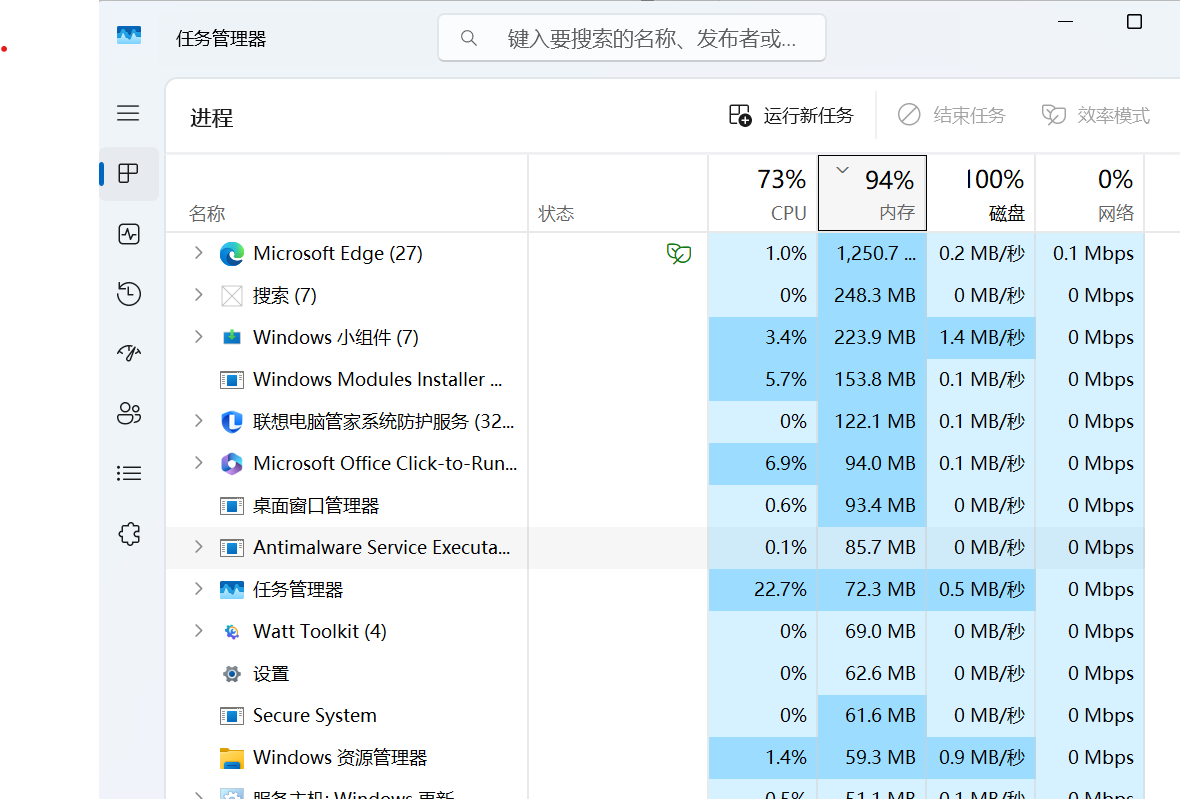The image size is (1180, 799).
Task: Sort by the CPU column header
Action: (763, 194)
